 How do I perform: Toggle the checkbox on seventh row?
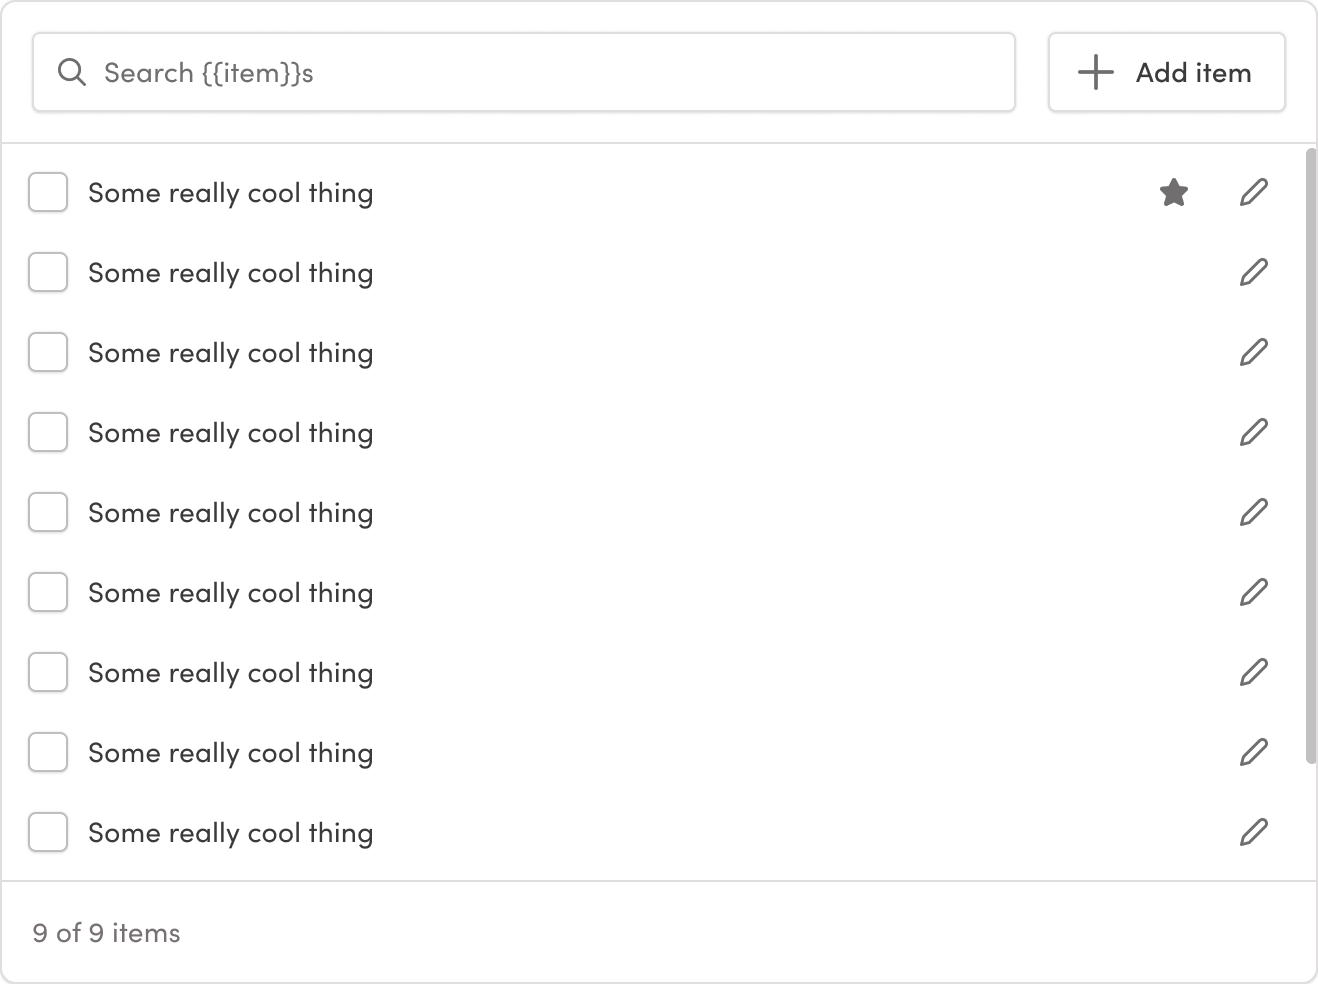[48, 672]
